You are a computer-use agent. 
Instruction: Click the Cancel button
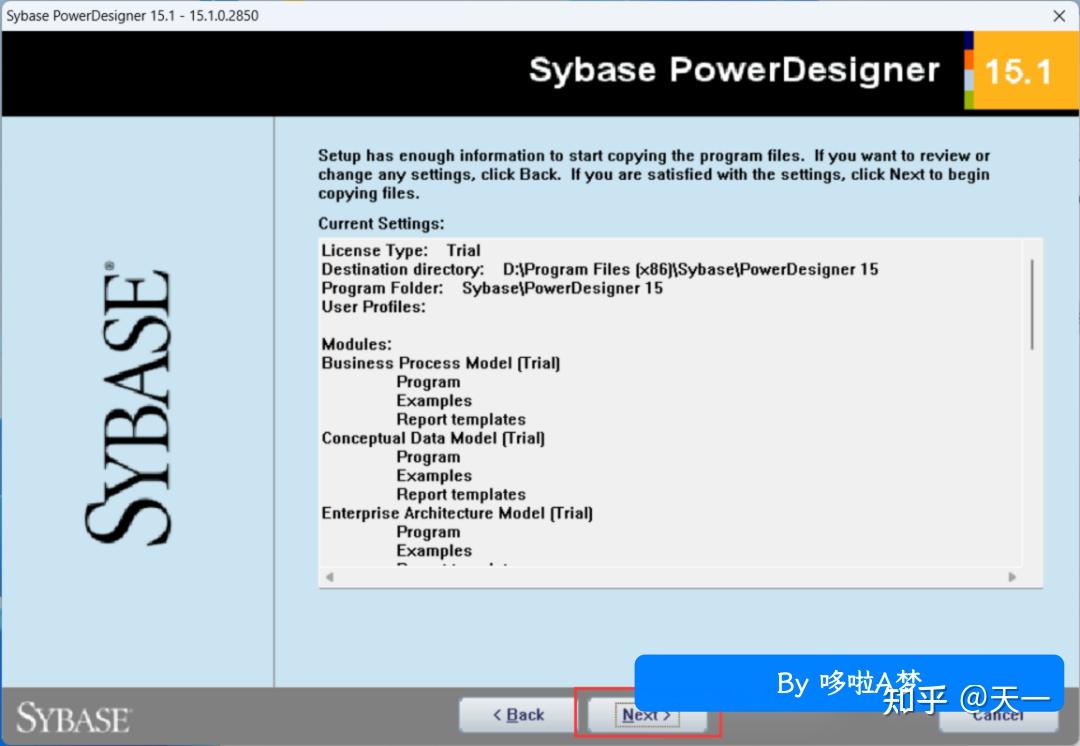click(1000, 715)
